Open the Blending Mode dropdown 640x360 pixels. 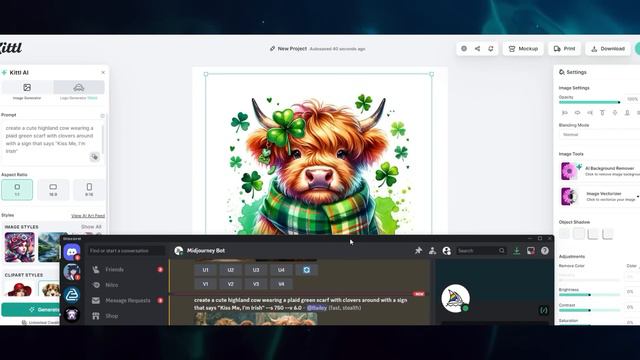tap(599, 134)
